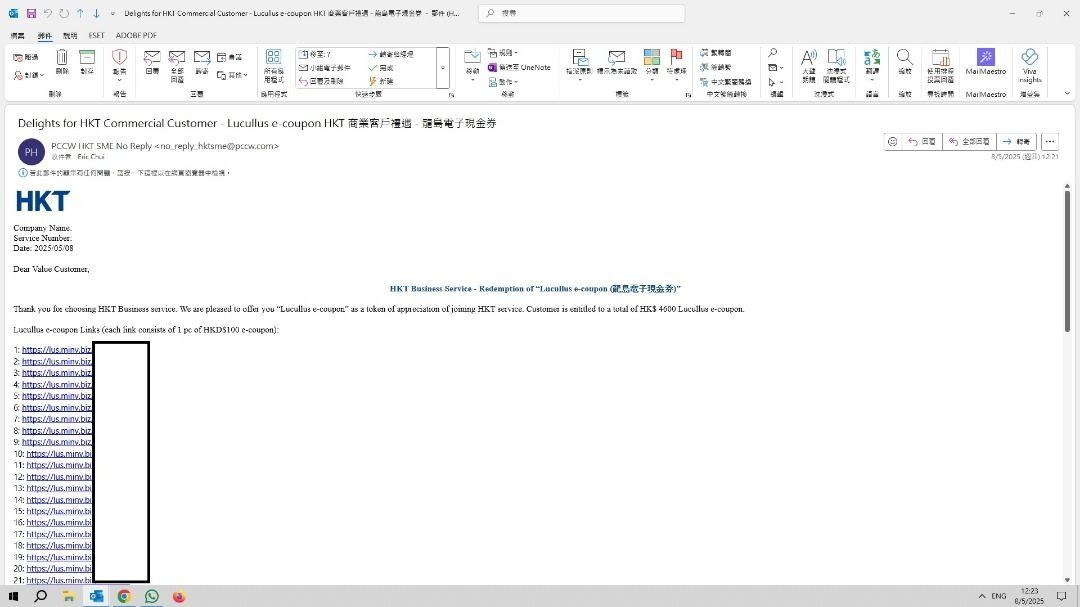Viewport: 1080px width, 607px height.
Task: Click the smiley reaction button in message header
Action: 893,141
